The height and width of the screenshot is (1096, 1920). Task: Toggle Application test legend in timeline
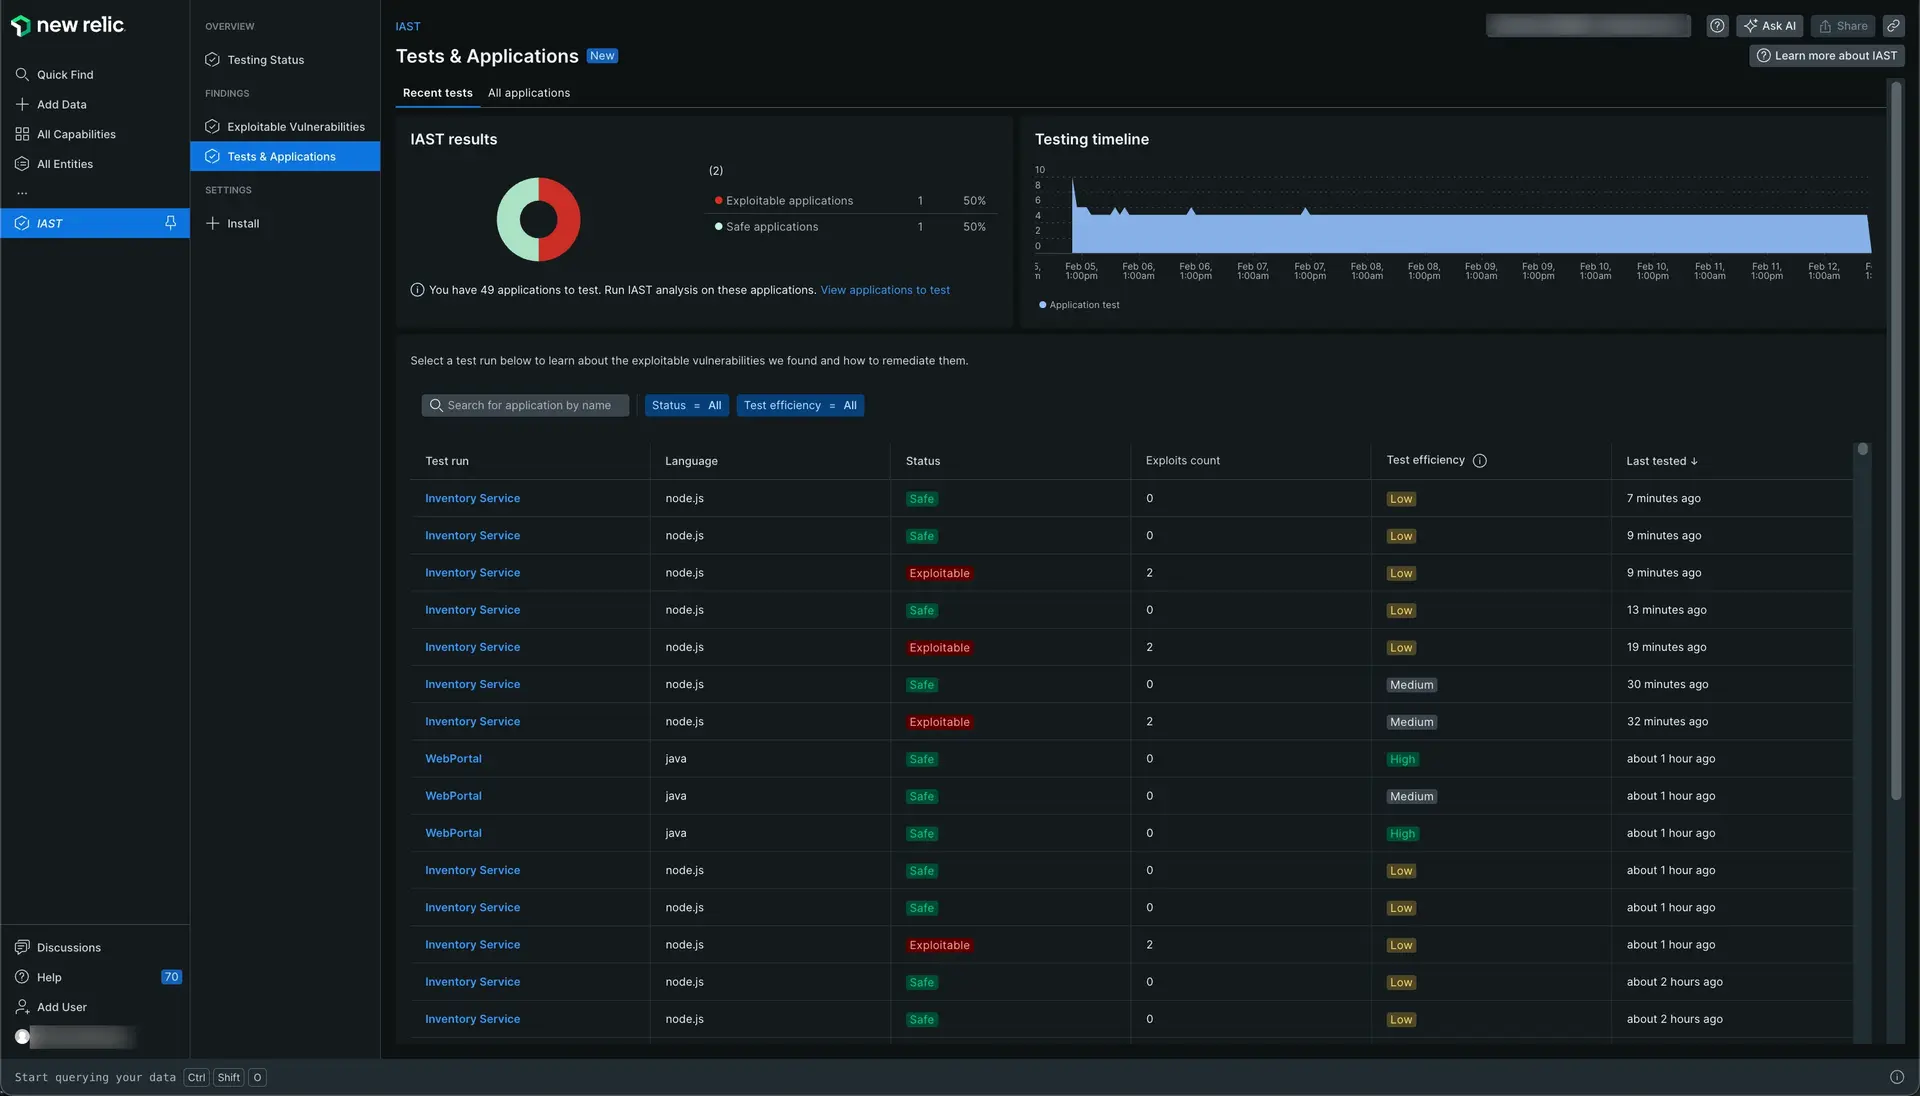[1079, 305]
